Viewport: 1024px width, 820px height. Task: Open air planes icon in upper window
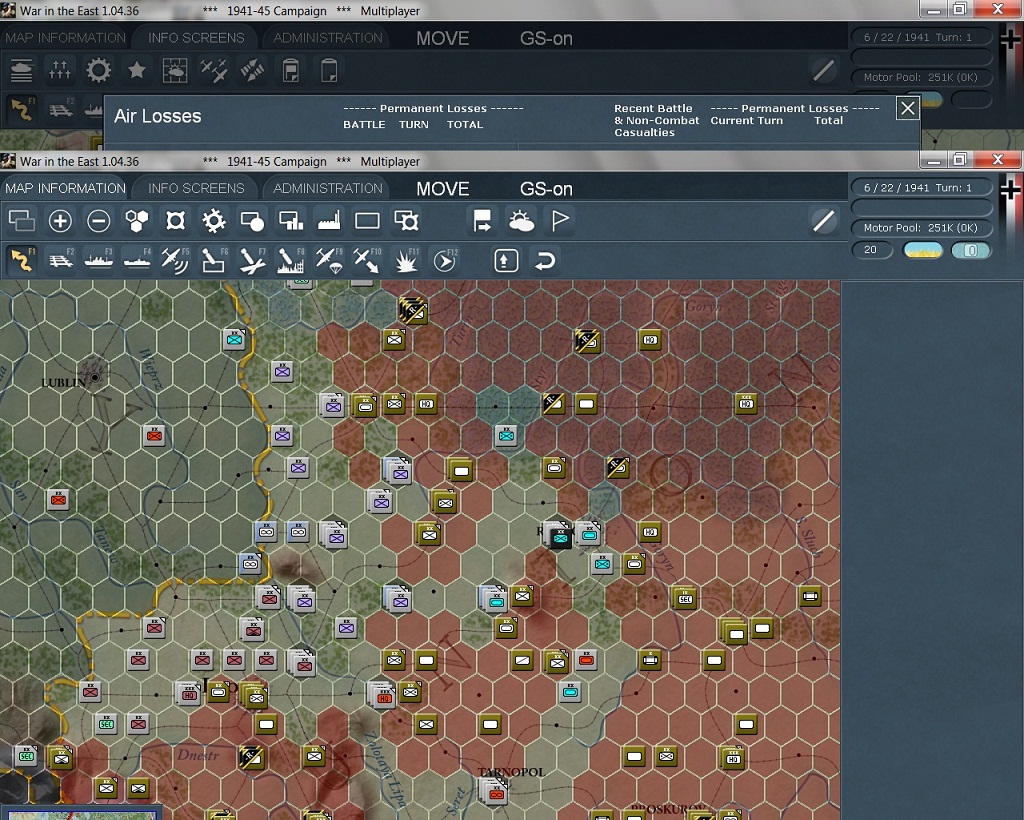(214, 71)
